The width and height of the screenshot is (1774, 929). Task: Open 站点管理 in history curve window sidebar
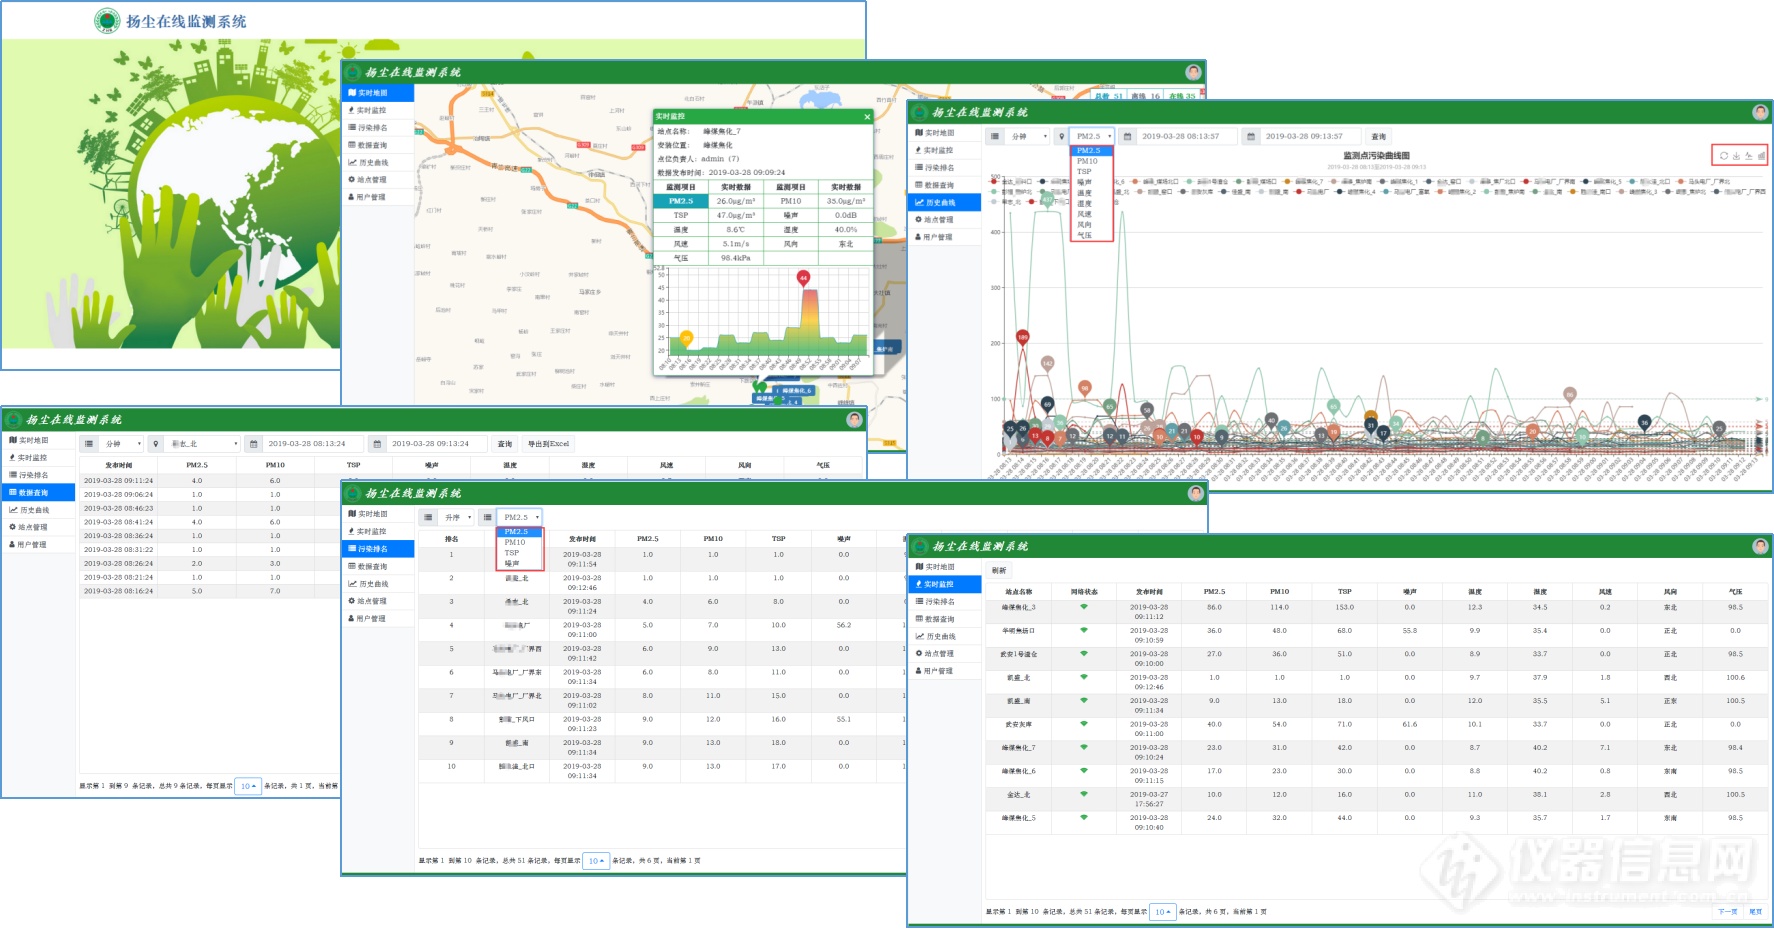(945, 219)
